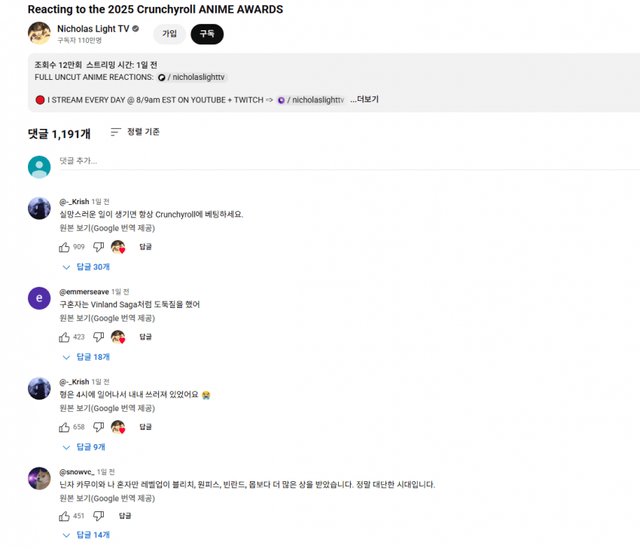The image size is (640, 549).
Task: Dislike the @snowvc_ comment
Action: pos(98,516)
